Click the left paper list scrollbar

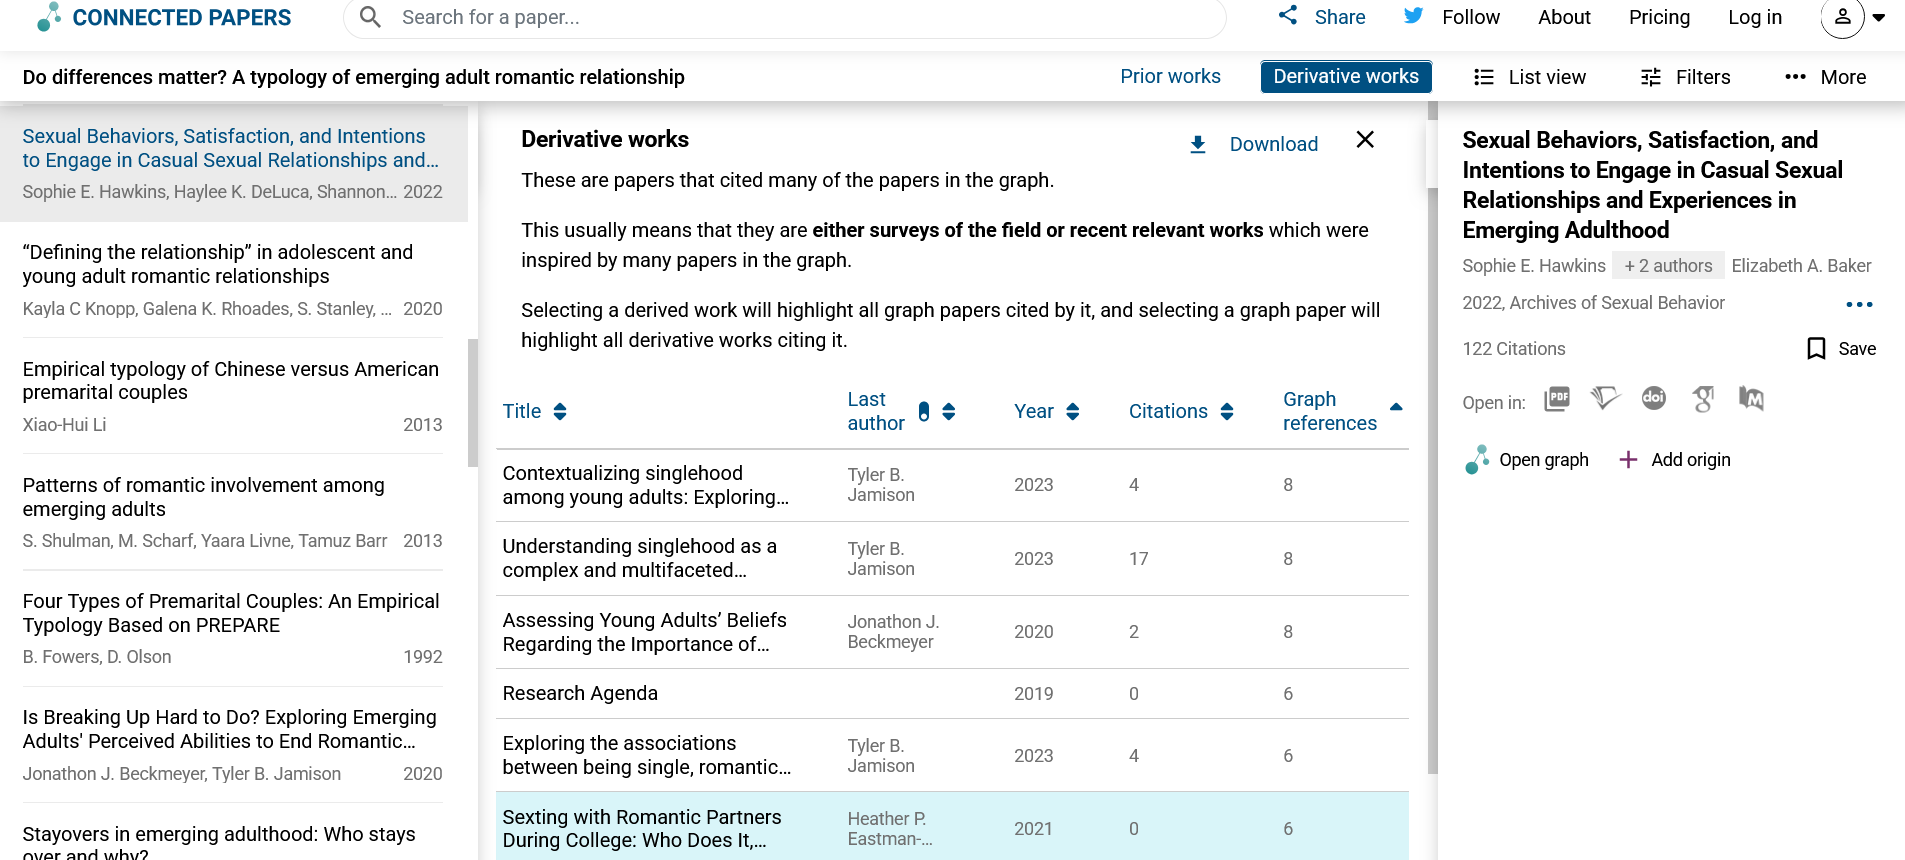click(x=473, y=402)
